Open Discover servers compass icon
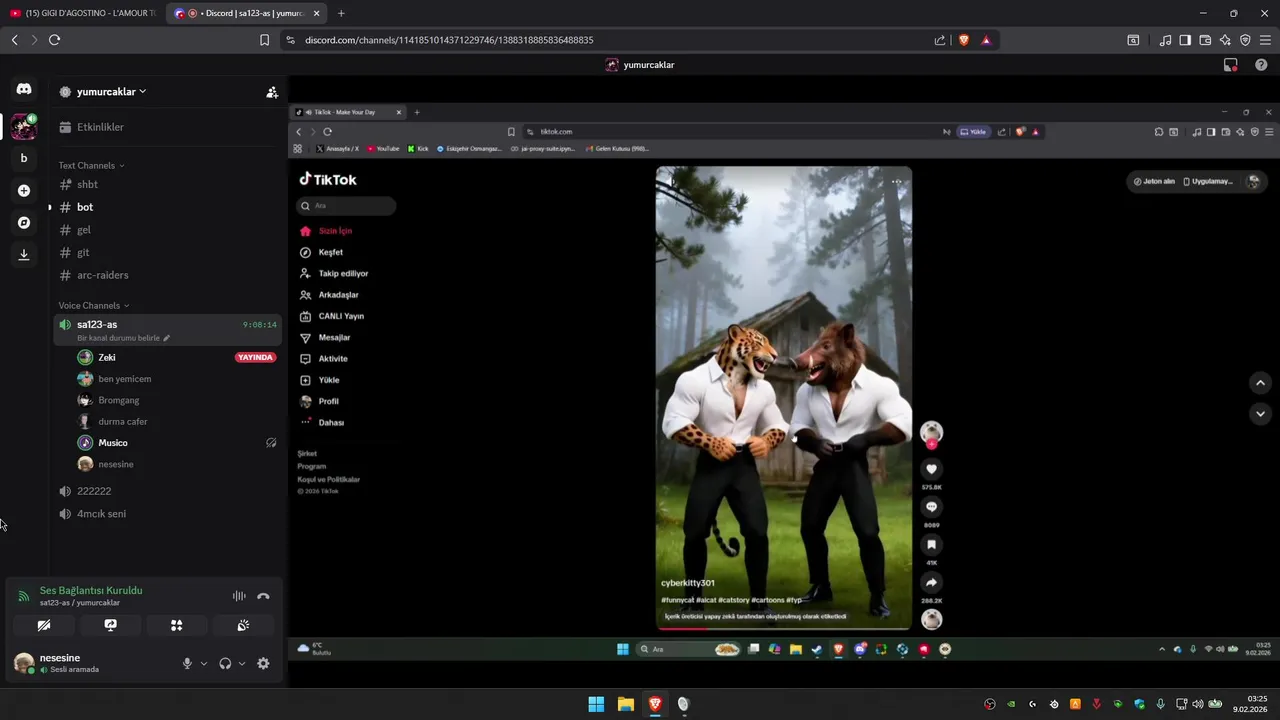Screen dimensions: 1280x720 tap(24, 222)
